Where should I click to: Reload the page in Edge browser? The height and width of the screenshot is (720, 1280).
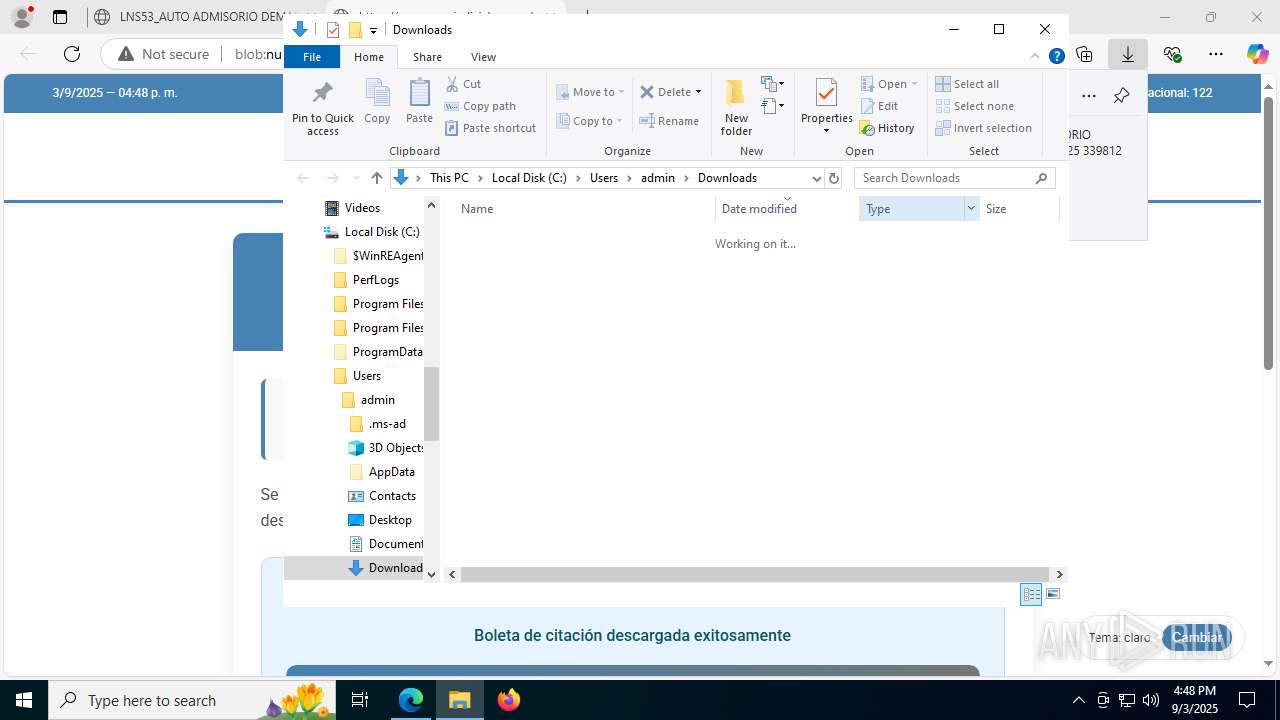(72, 54)
